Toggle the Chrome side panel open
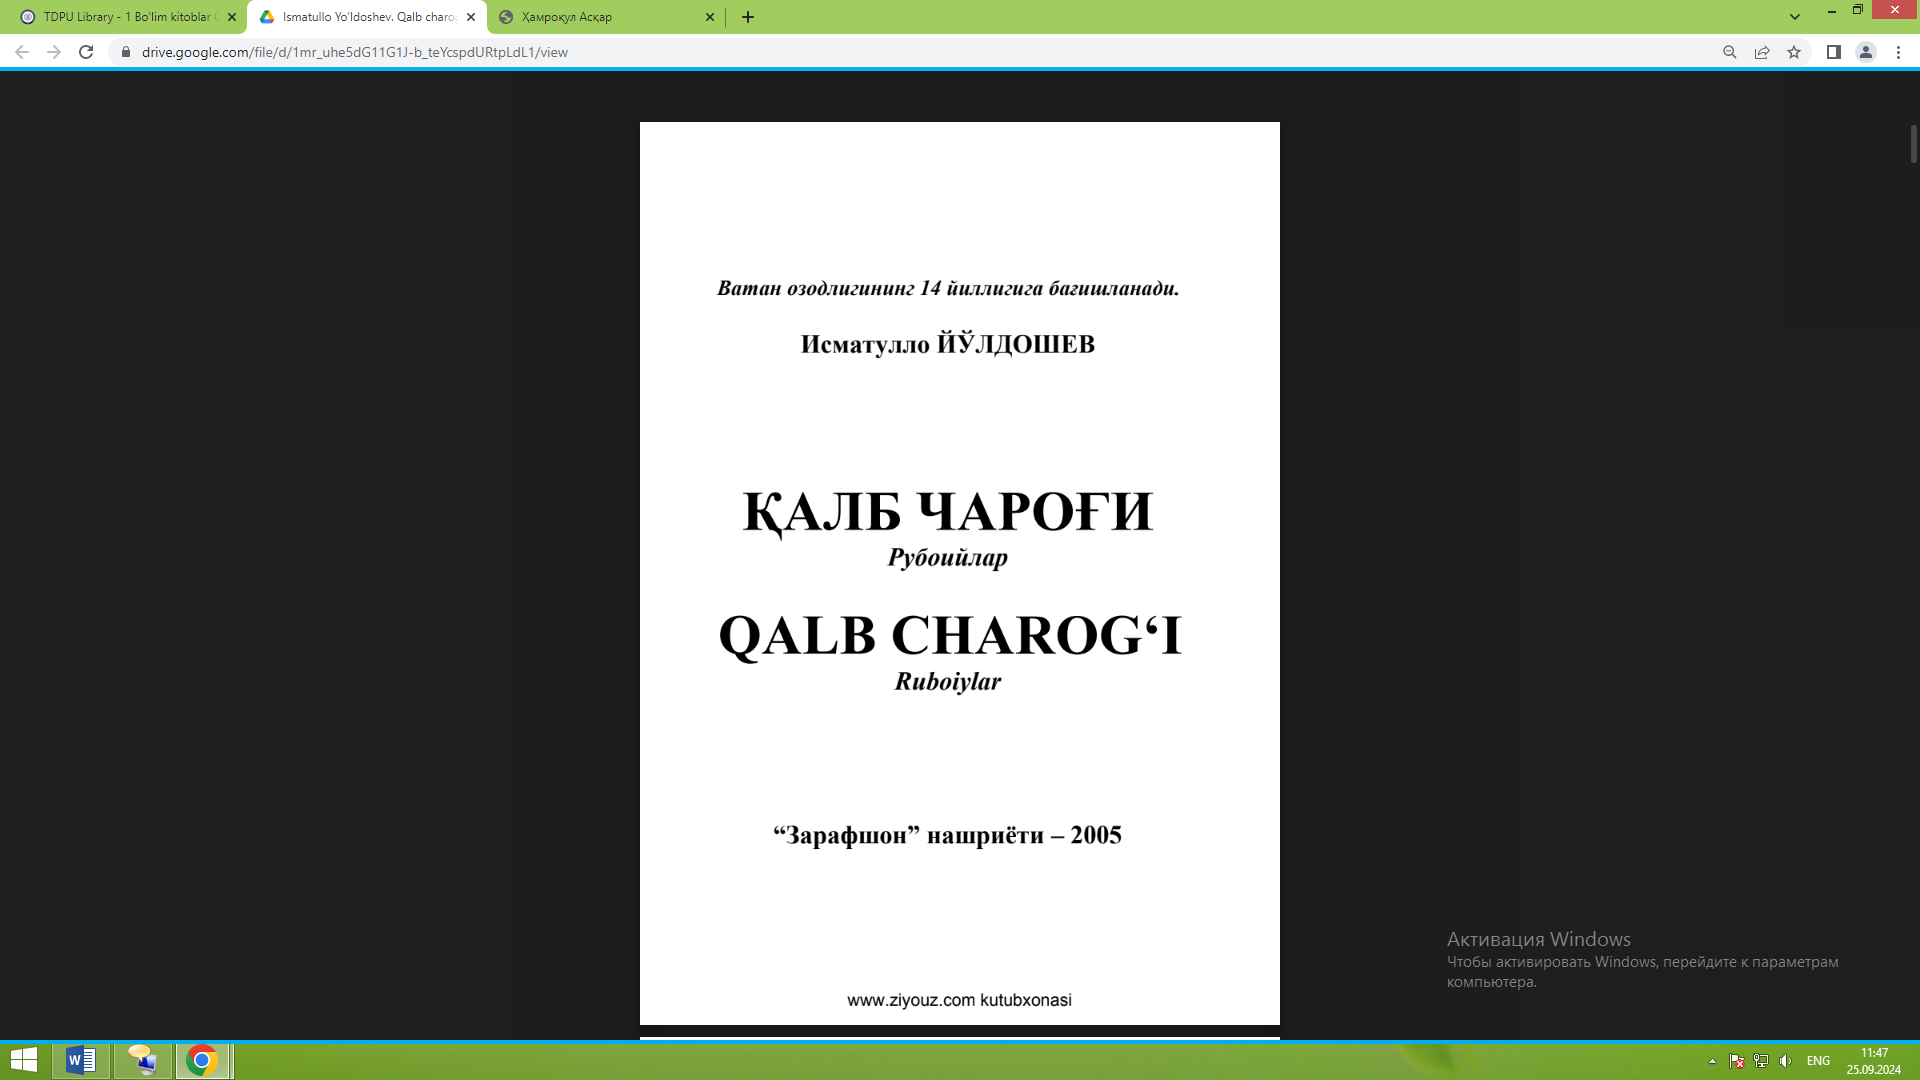Image resolution: width=1920 pixels, height=1080 pixels. pyautogui.click(x=1833, y=52)
